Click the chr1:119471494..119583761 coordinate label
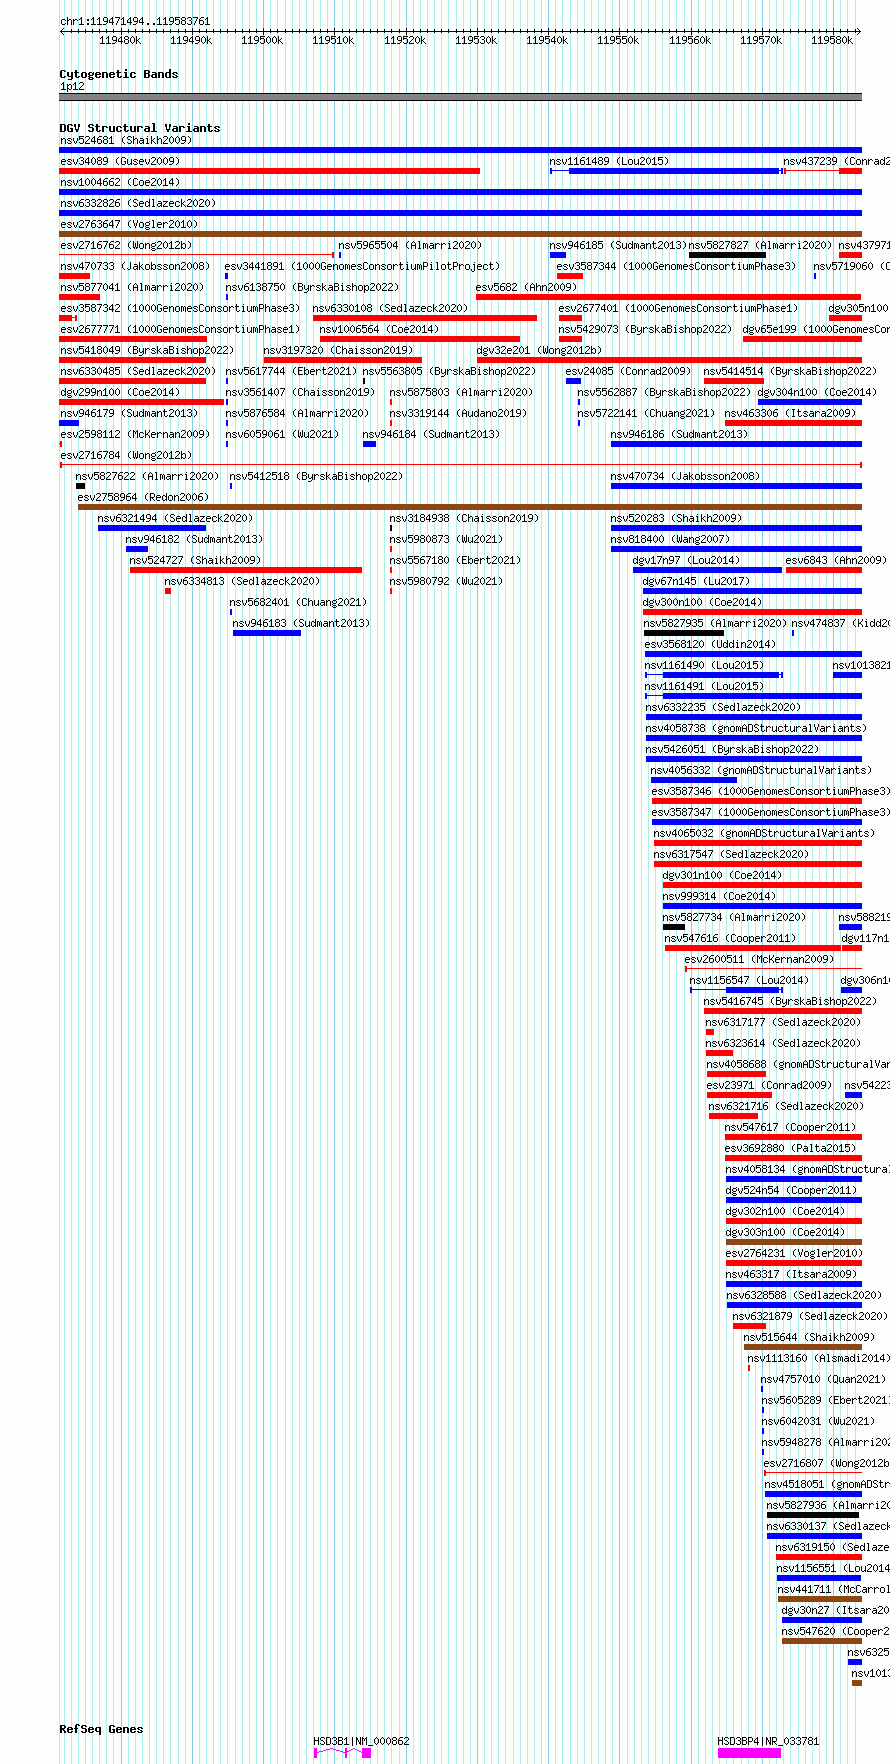890x1764 pixels. [x=135, y=21]
